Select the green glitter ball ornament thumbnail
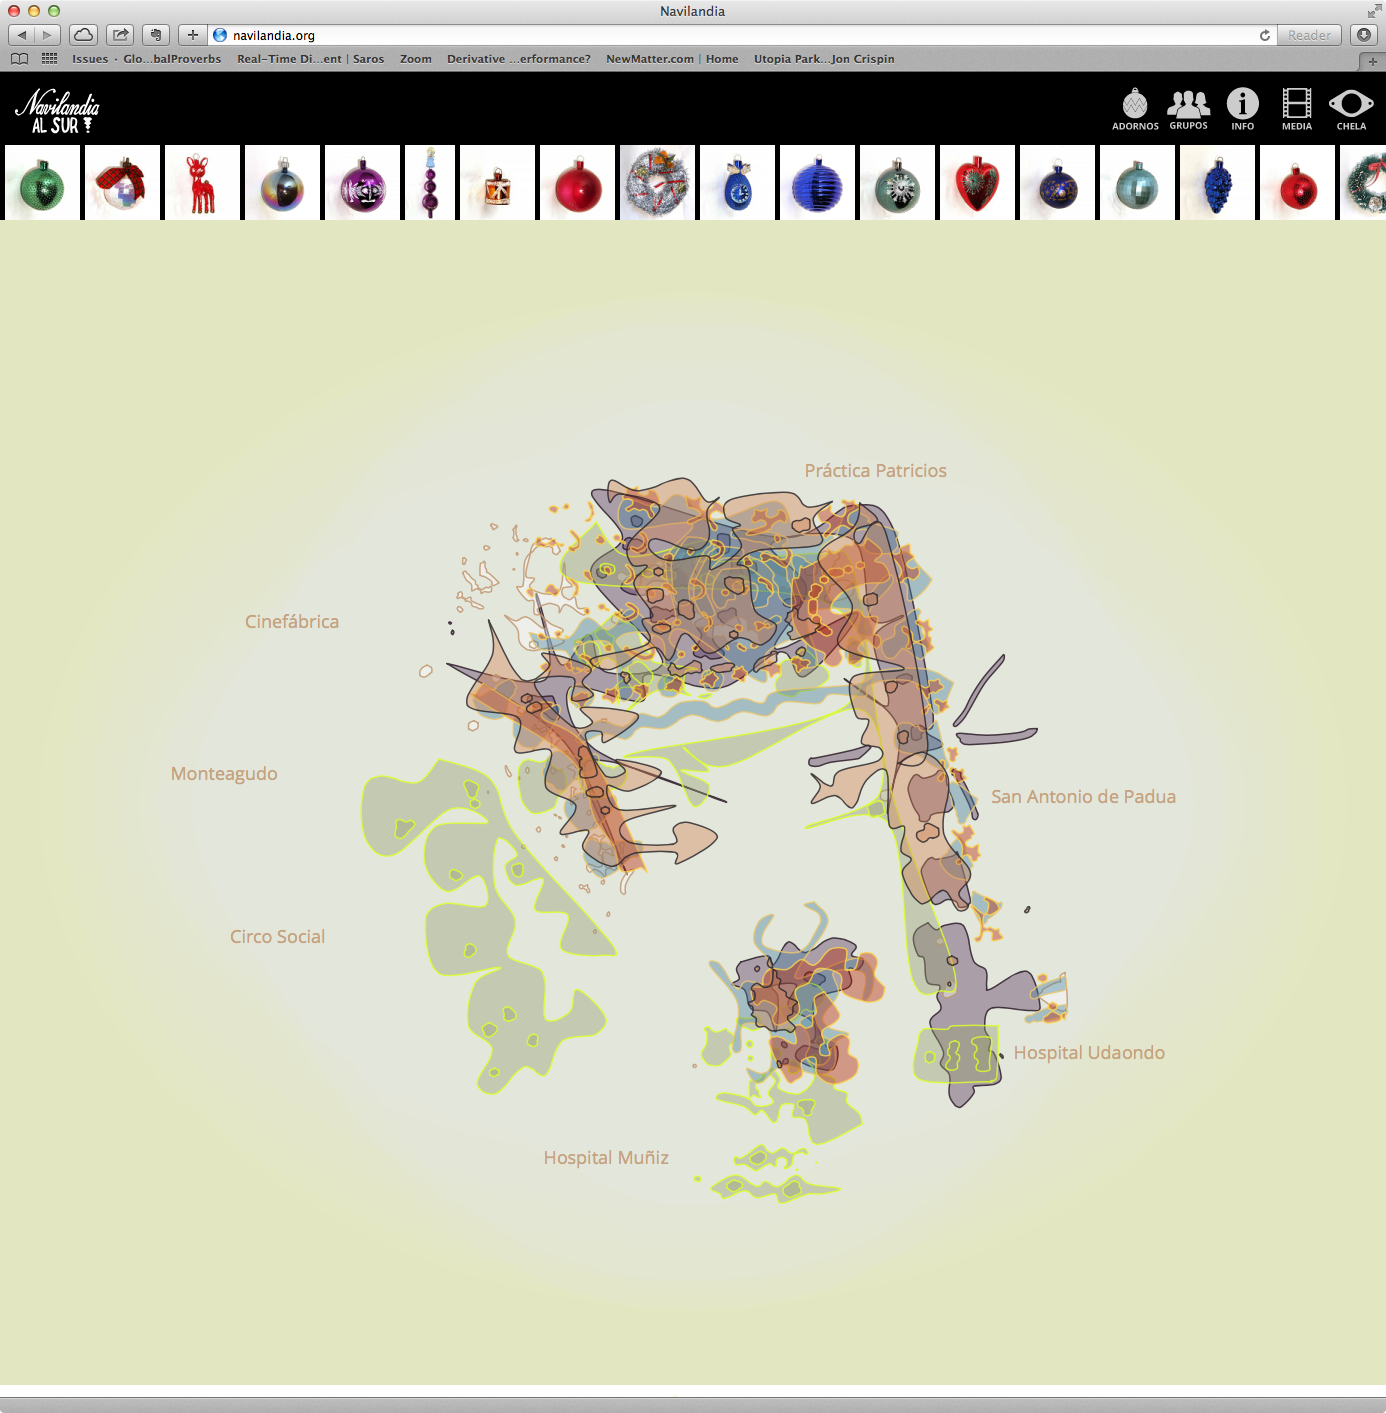1386x1413 pixels. (x=42, y=182)
